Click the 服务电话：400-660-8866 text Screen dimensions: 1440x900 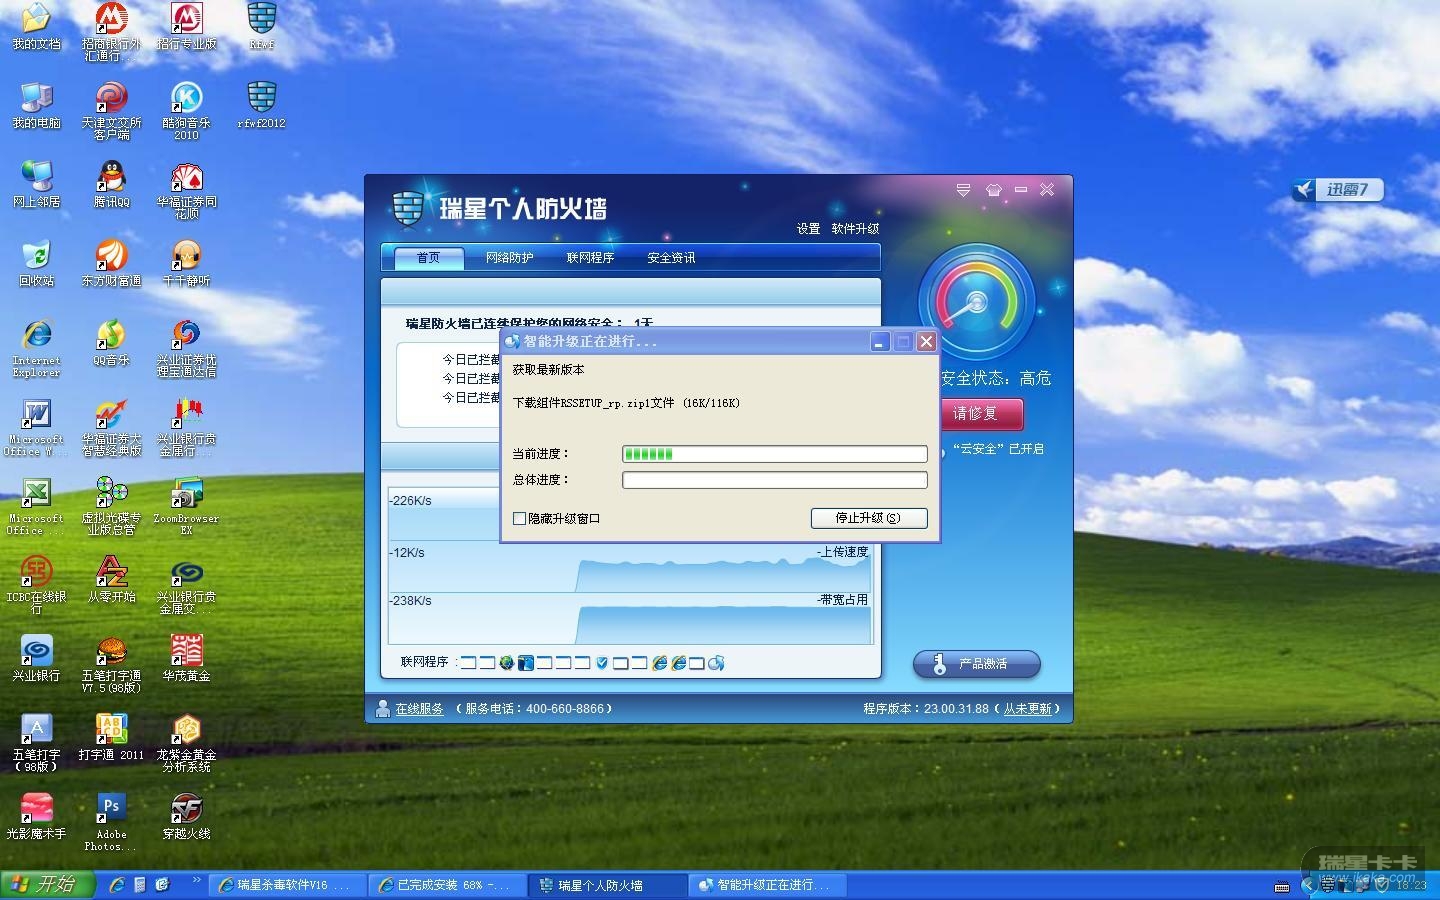pos(534,709)
